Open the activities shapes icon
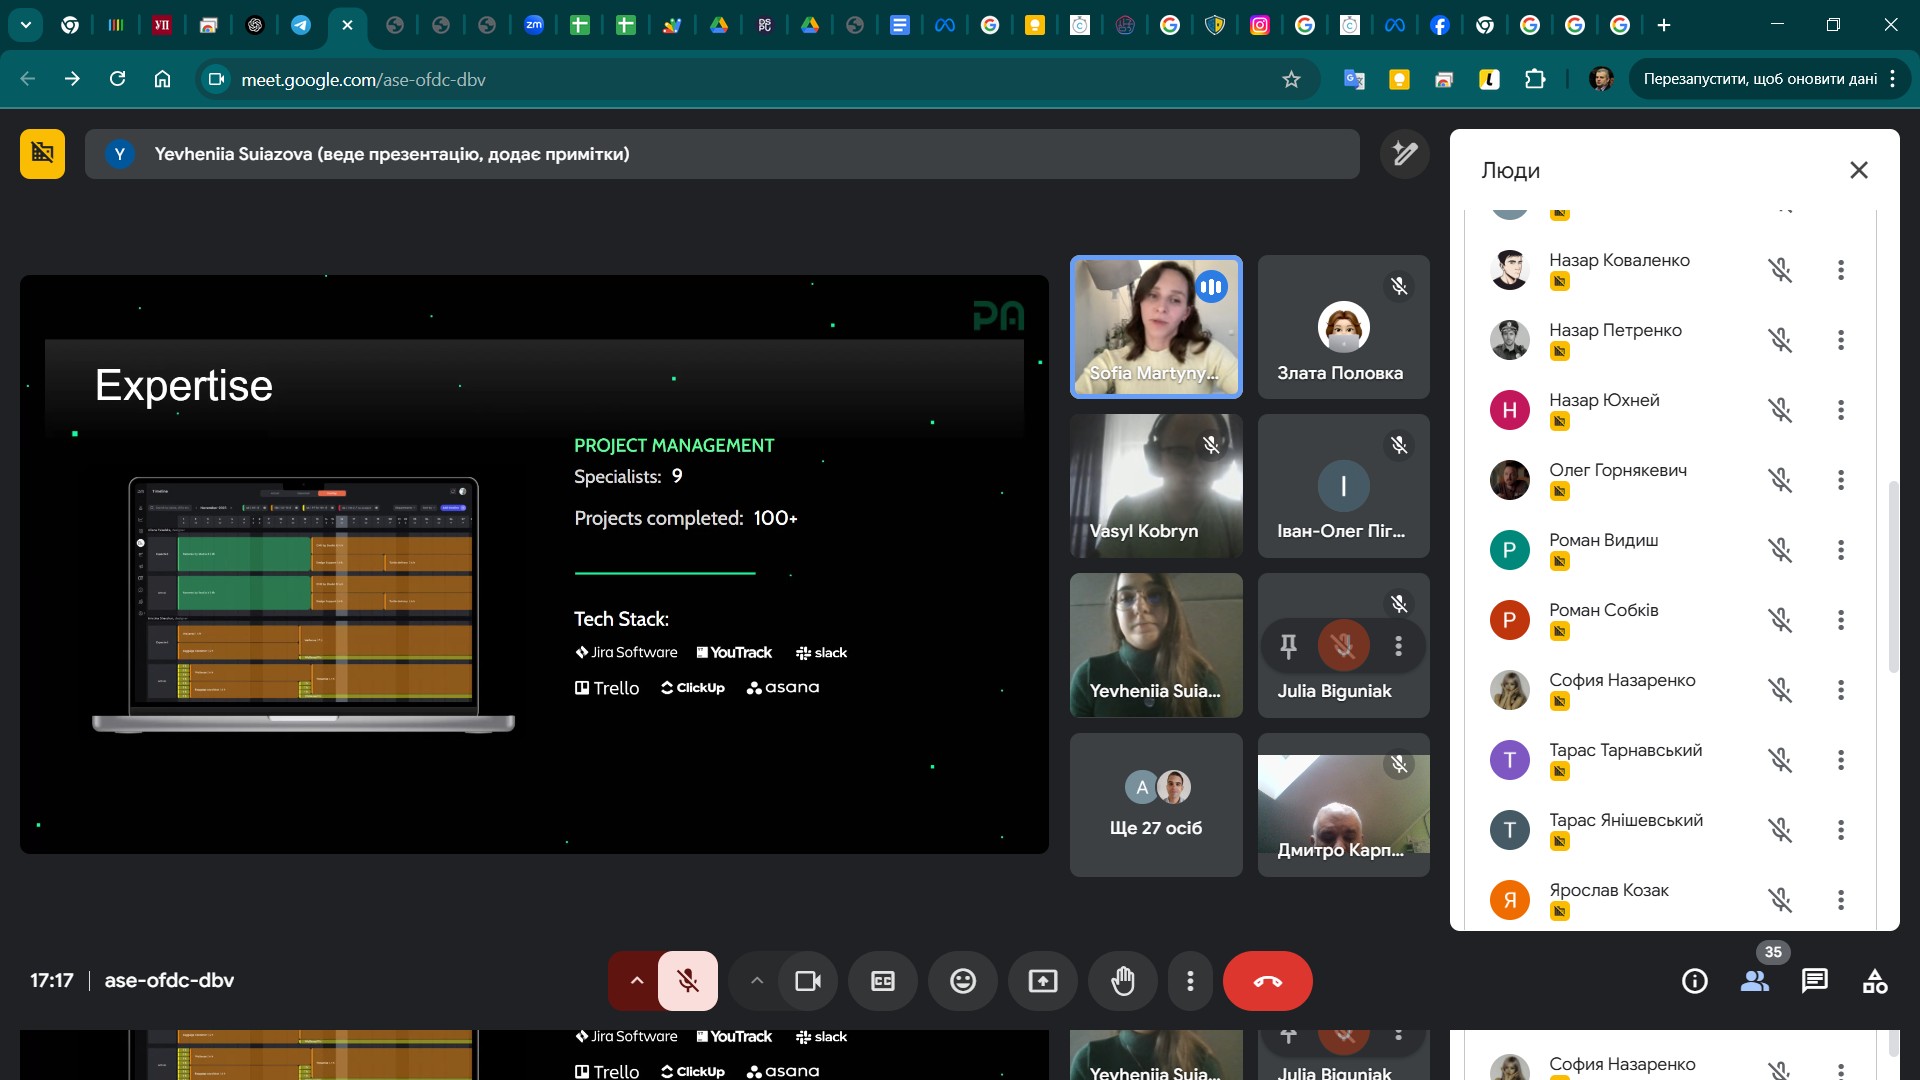1920x1080 pixels. point(1875,981)
